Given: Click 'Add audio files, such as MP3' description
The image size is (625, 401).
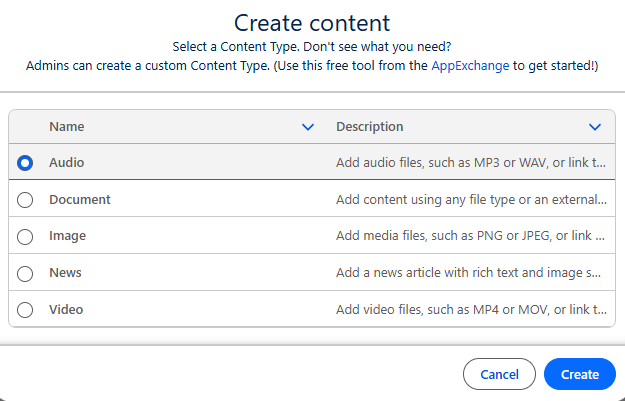Looking at the screenshot, I should 471,163.
